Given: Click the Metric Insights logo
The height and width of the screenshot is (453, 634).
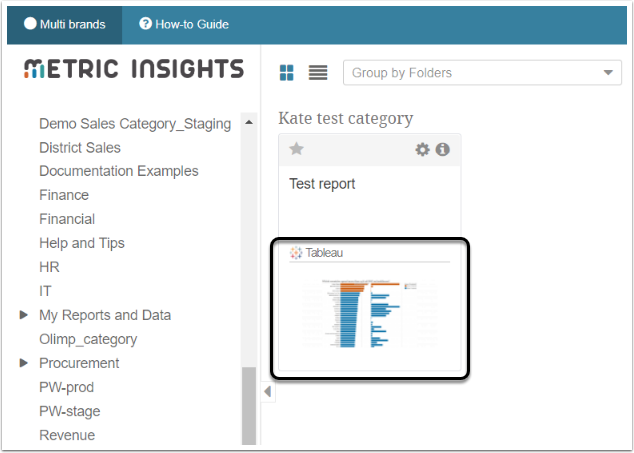Looking at the screenshot, I should pos(133,69).
